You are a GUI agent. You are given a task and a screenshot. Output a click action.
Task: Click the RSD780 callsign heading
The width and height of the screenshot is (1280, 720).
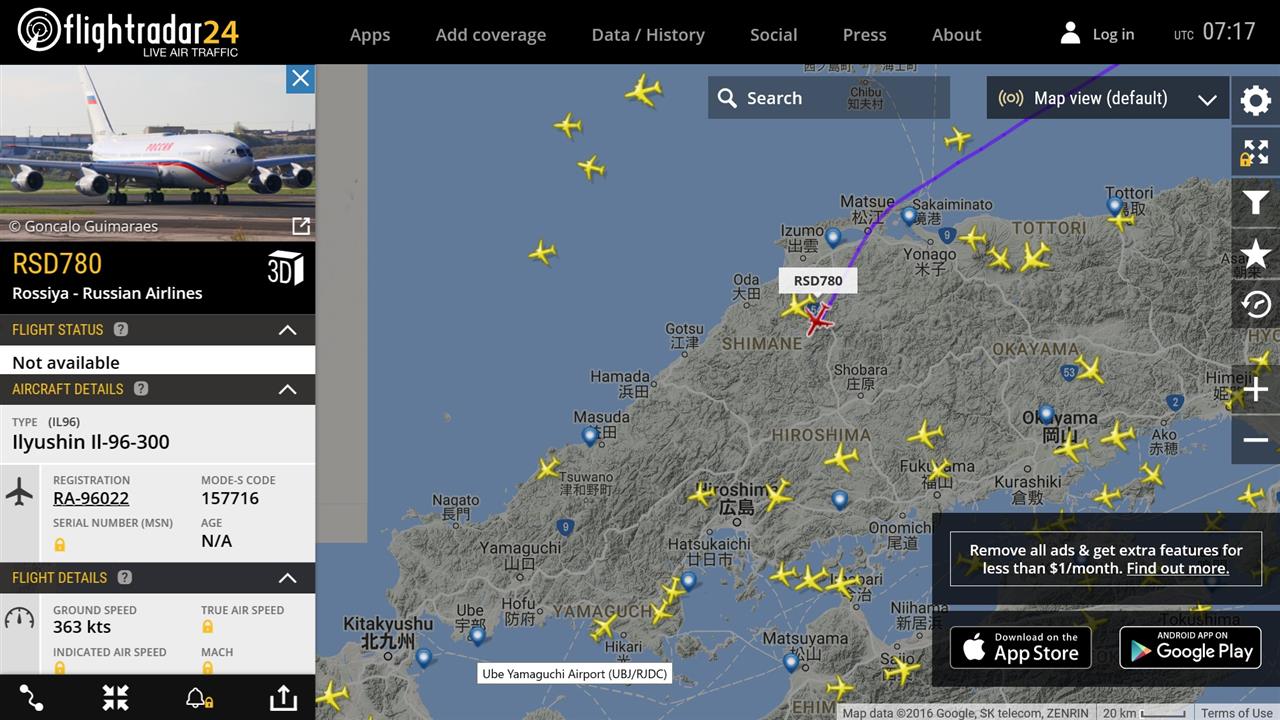pyautogui.click(x=57, y=264)
